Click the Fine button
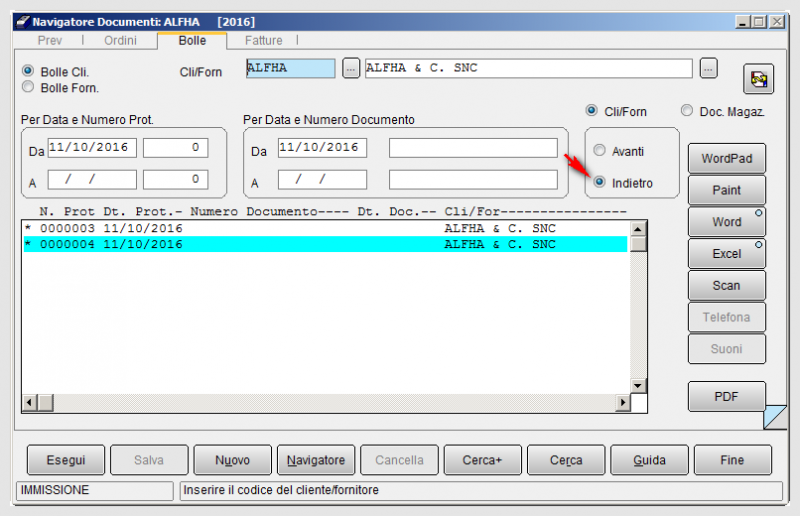 [733, 460]
